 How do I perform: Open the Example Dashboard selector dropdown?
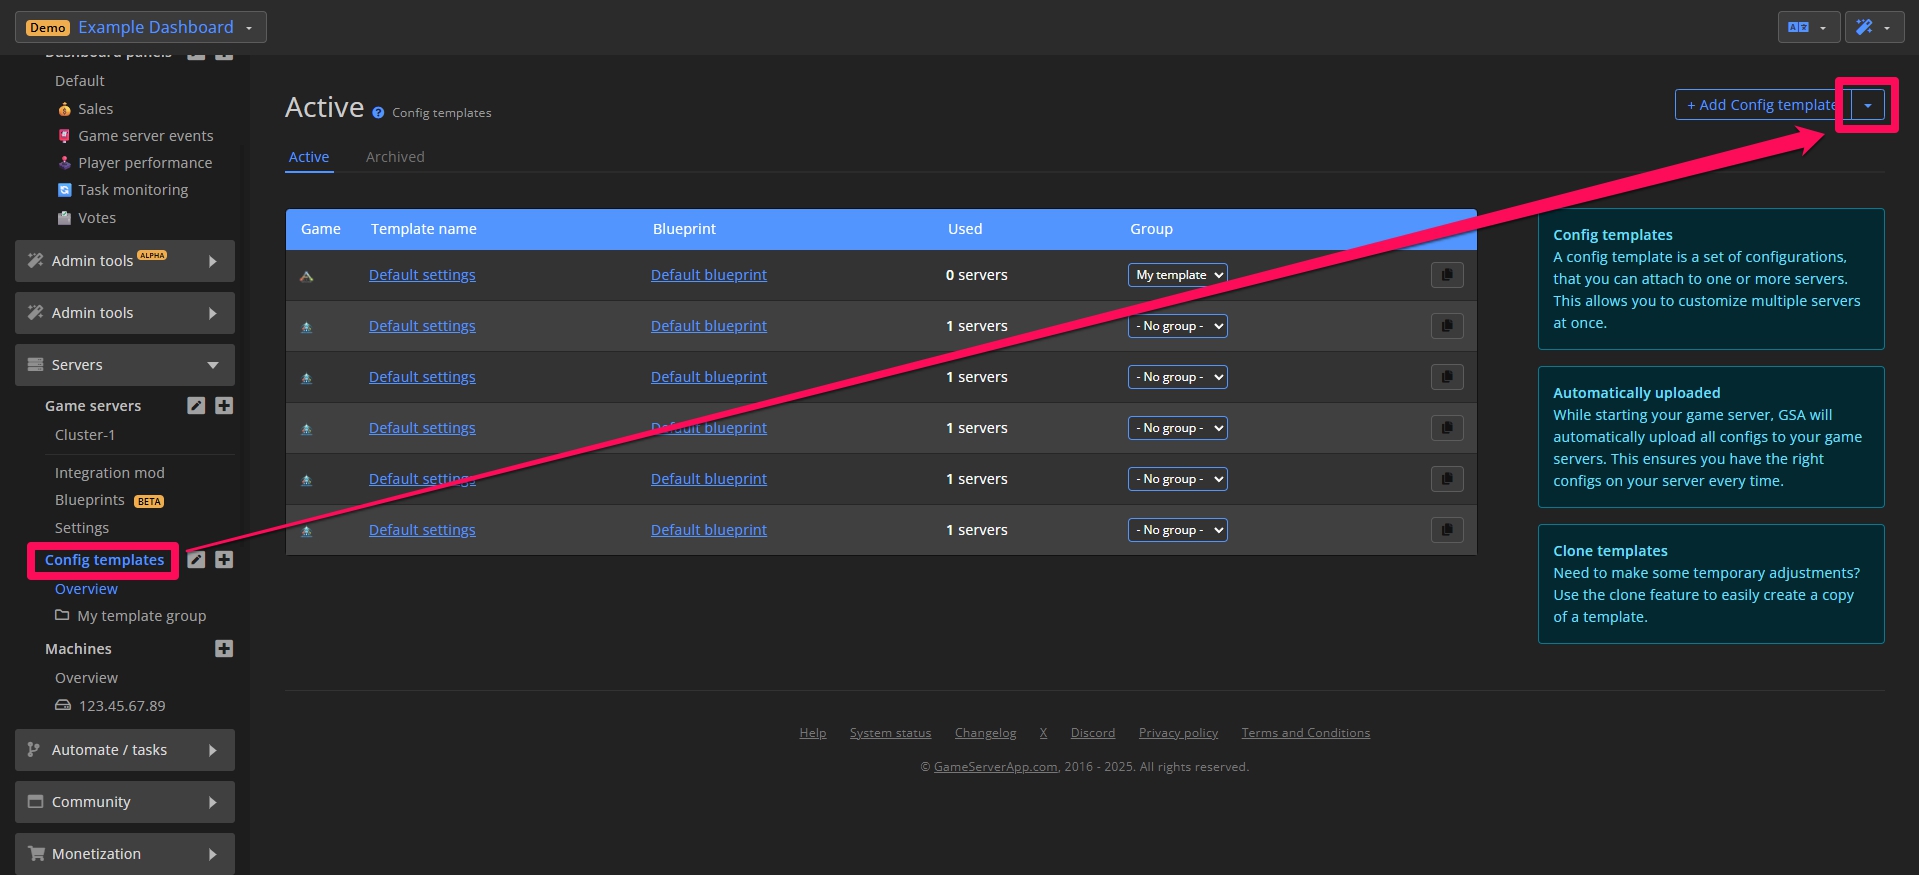click(x=140, y=27)
